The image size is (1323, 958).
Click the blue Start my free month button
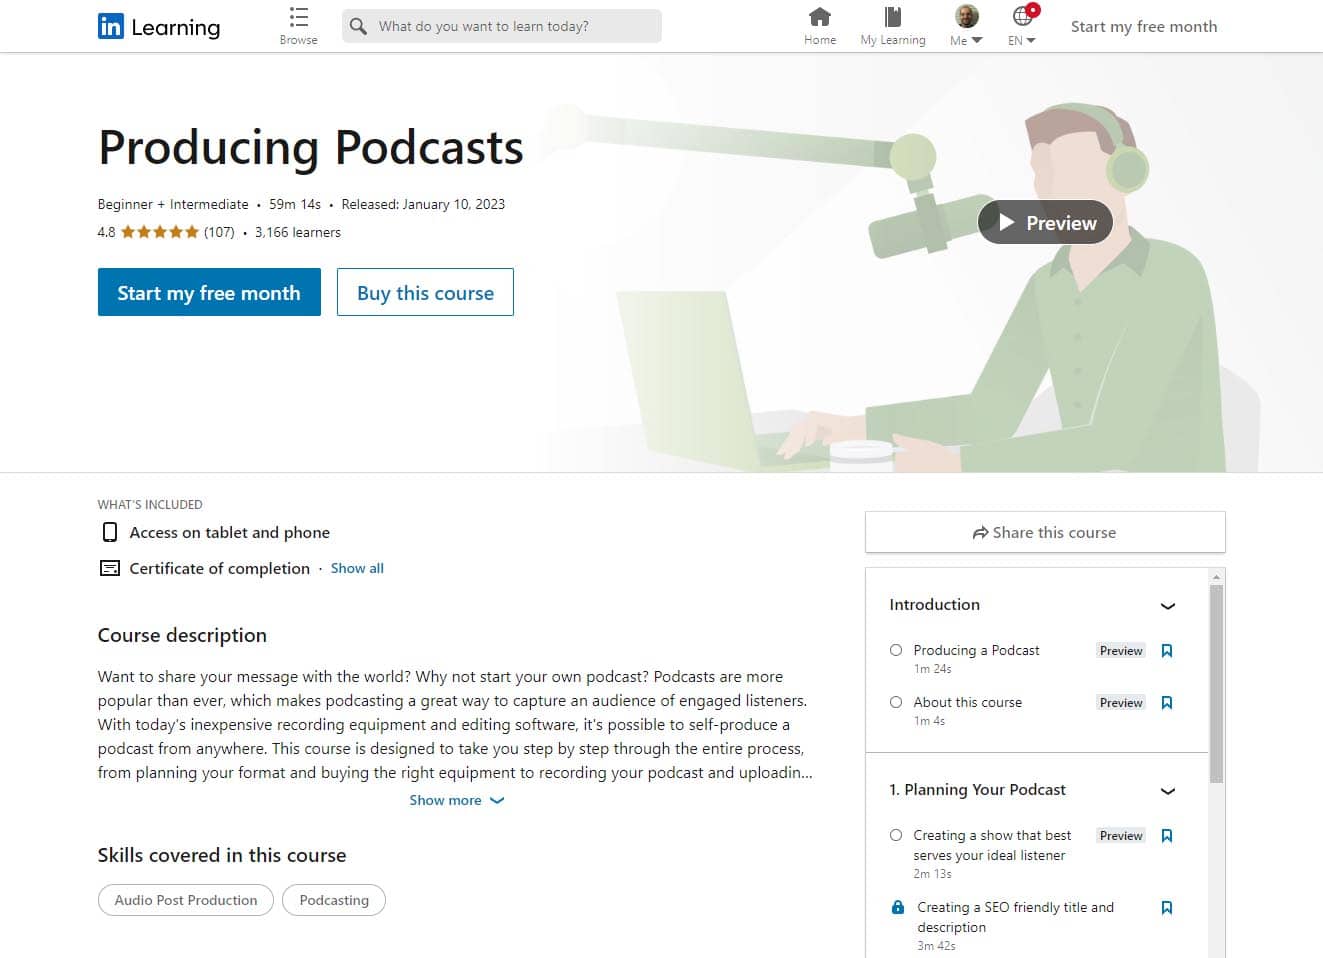coord(209,292)
